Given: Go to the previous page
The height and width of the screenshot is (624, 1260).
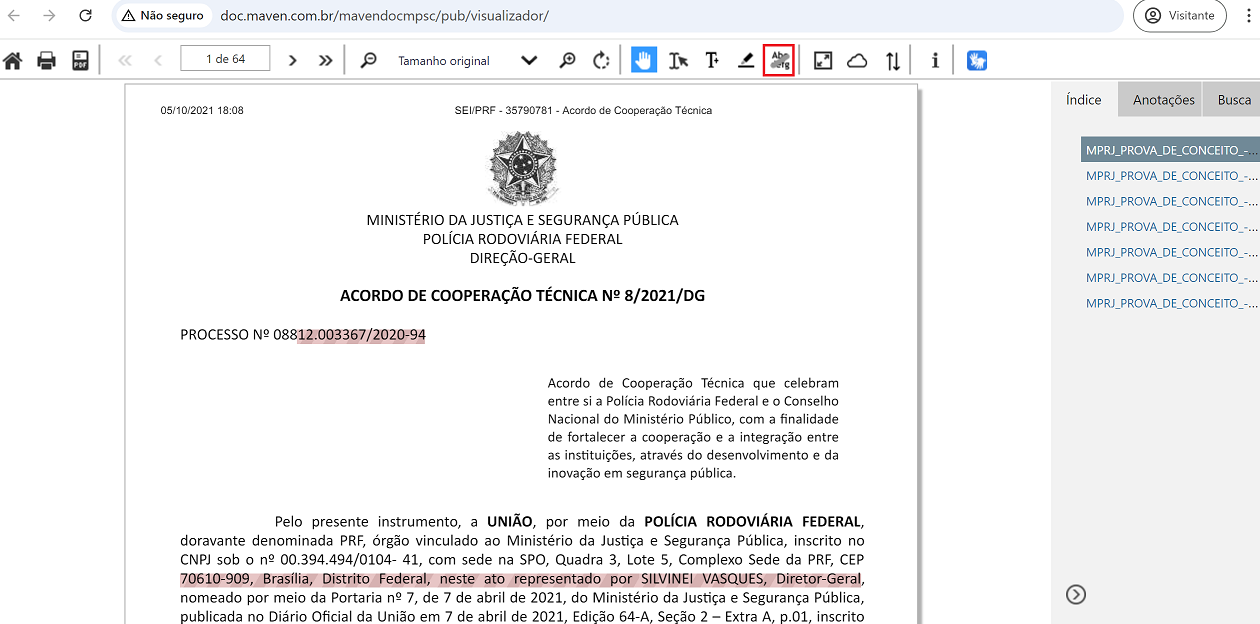Looking at the screenshot, I should coord(158,60).
